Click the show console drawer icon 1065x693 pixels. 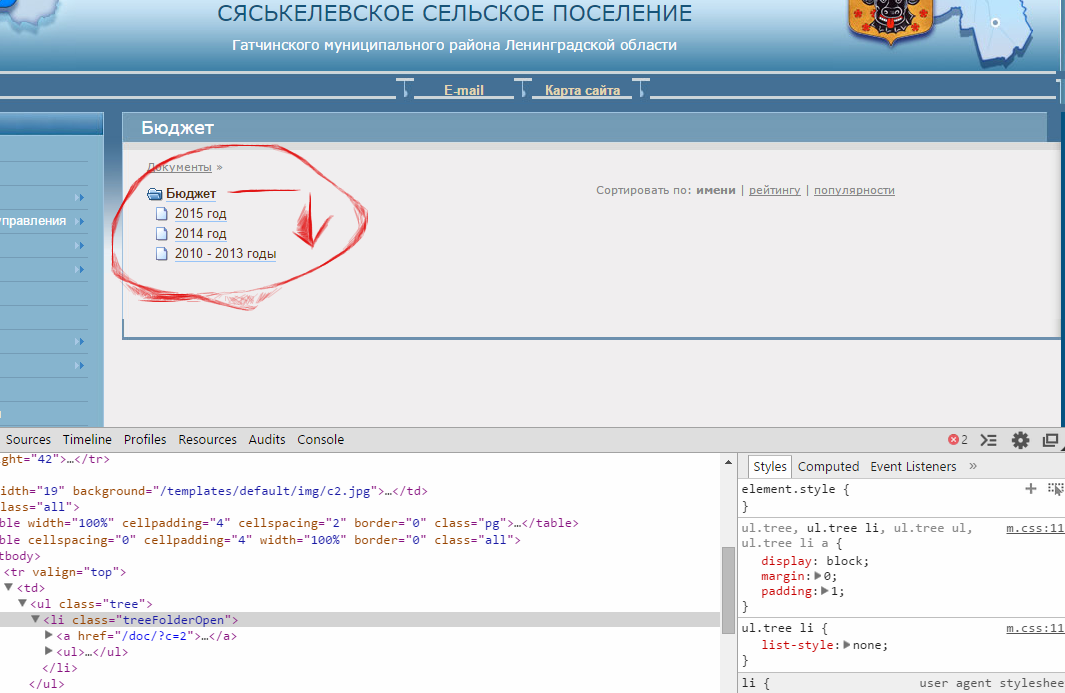tap(989, 440)
